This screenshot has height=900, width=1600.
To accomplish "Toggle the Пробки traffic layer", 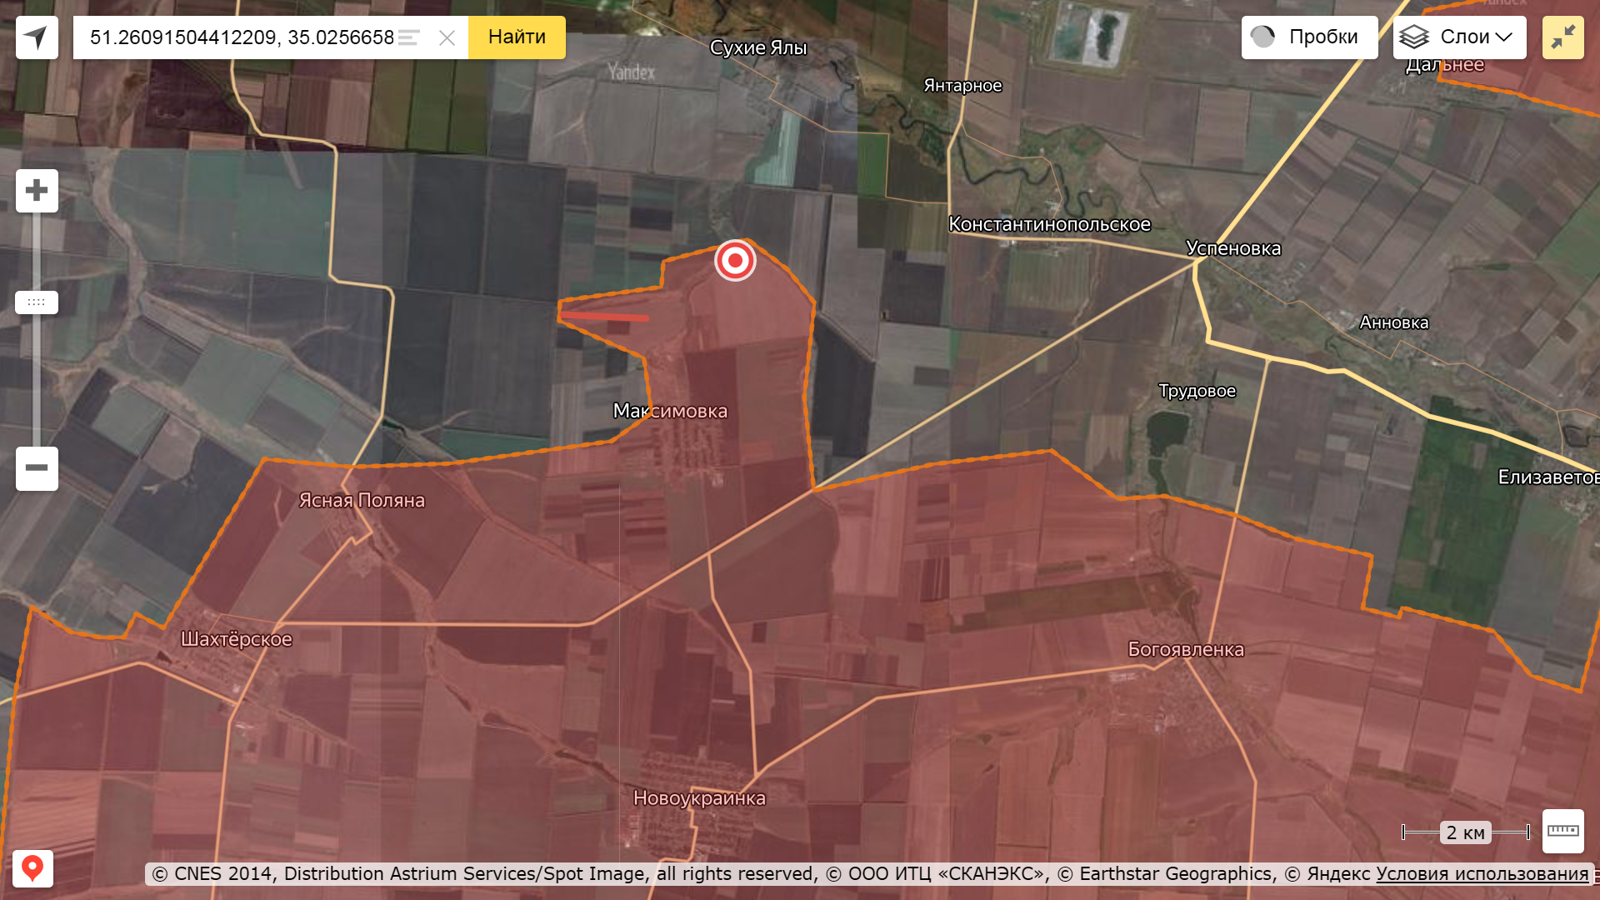I will click(x=1309, y=37).
